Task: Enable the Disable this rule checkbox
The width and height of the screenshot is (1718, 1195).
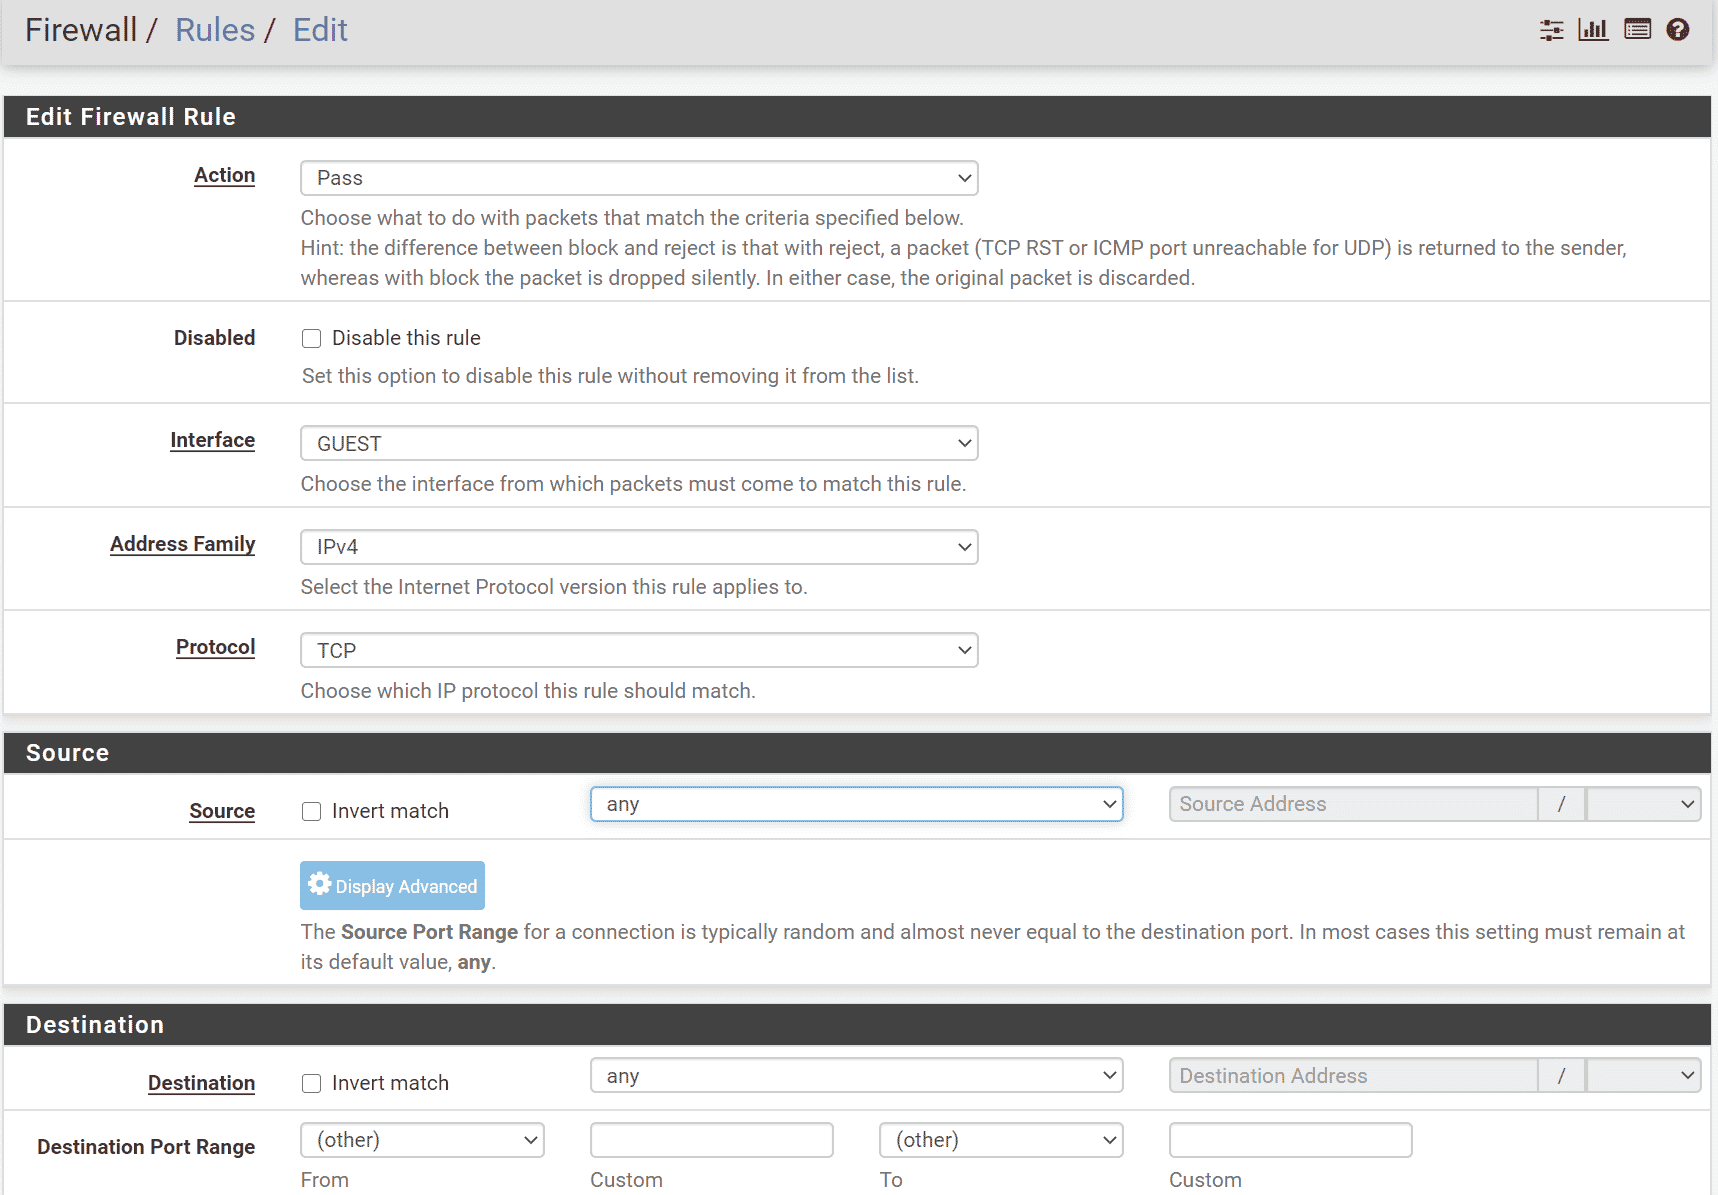Action: click(x=312, y=339)
